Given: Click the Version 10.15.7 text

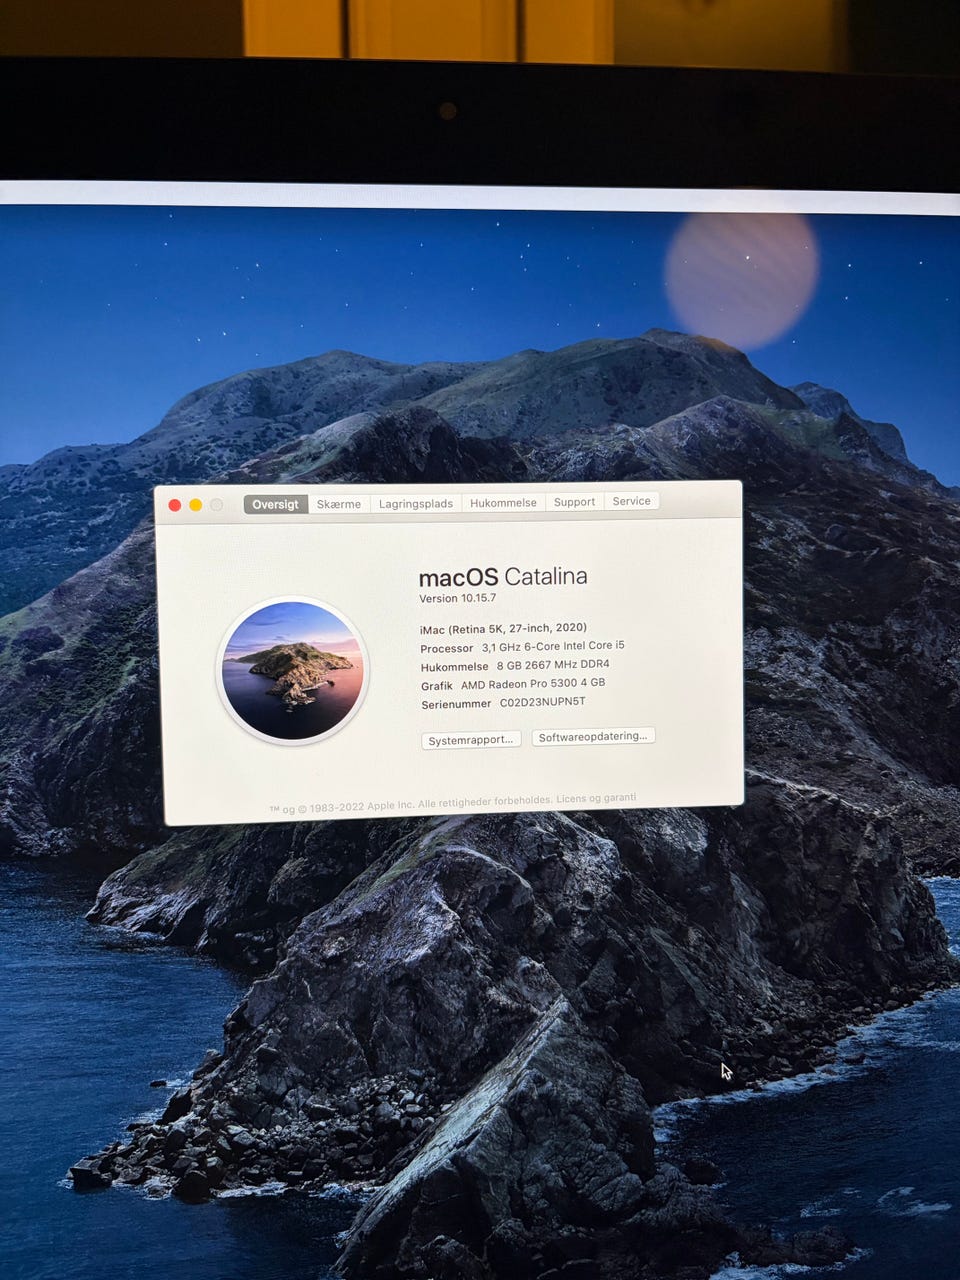Looking at the screenshot, I should point(457,598).
